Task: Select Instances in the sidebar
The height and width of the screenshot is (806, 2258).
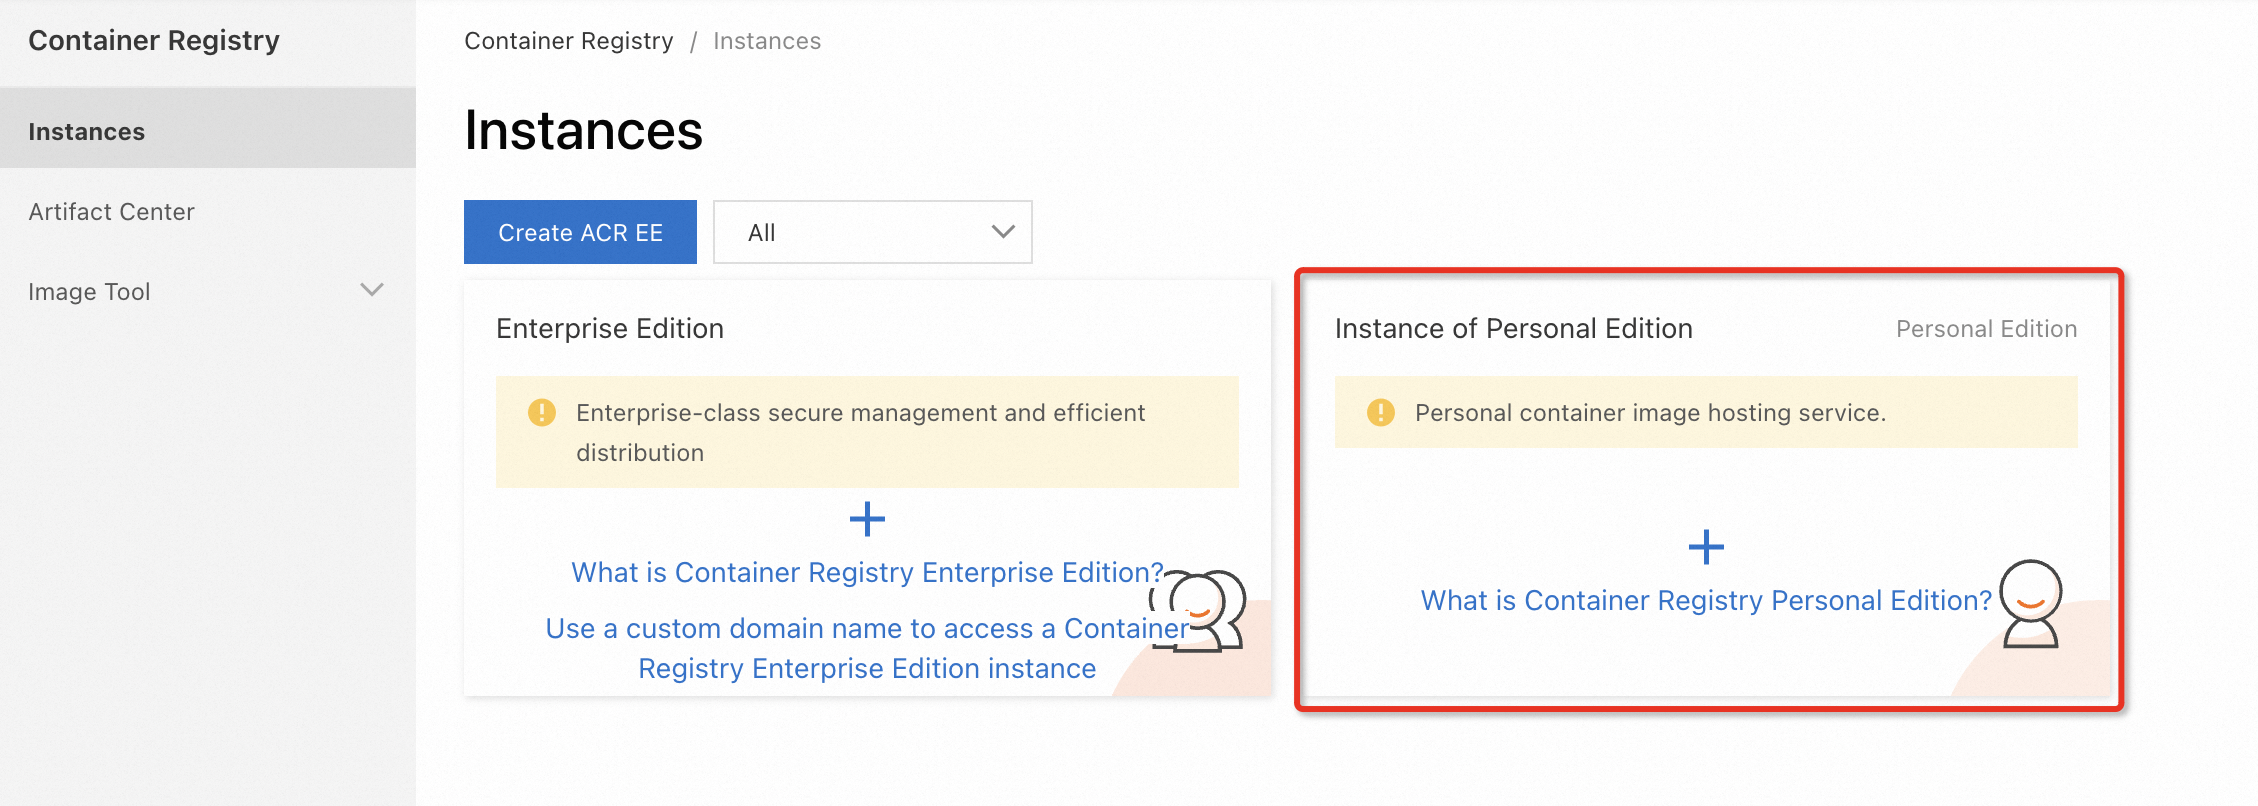Action: [208, 128]
